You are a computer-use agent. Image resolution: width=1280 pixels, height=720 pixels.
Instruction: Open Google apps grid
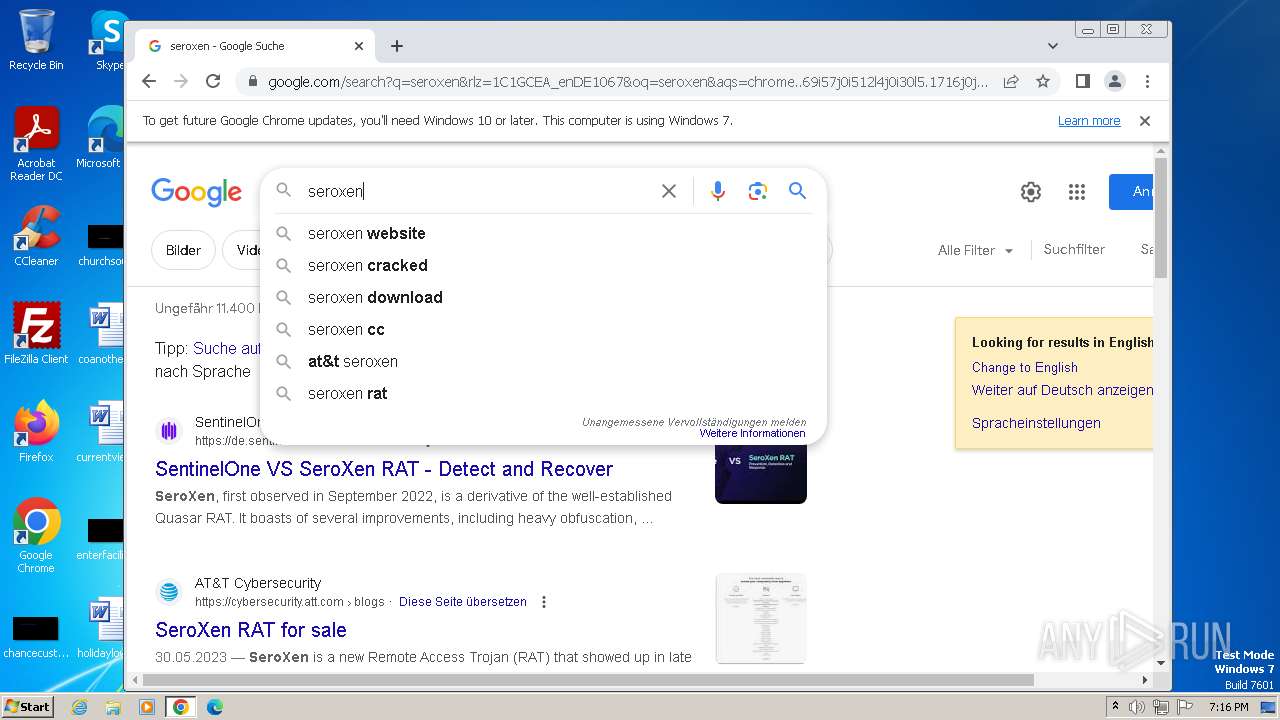[x=1076, y=192]
